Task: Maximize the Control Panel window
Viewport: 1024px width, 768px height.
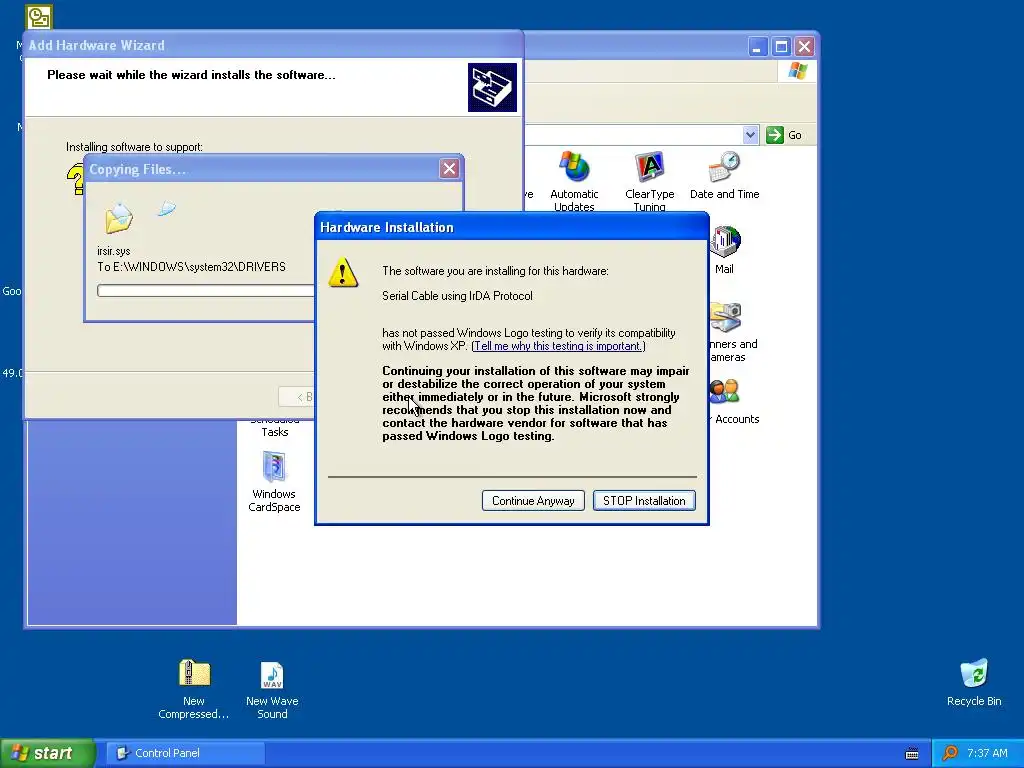Action: [x=781, y=46]
